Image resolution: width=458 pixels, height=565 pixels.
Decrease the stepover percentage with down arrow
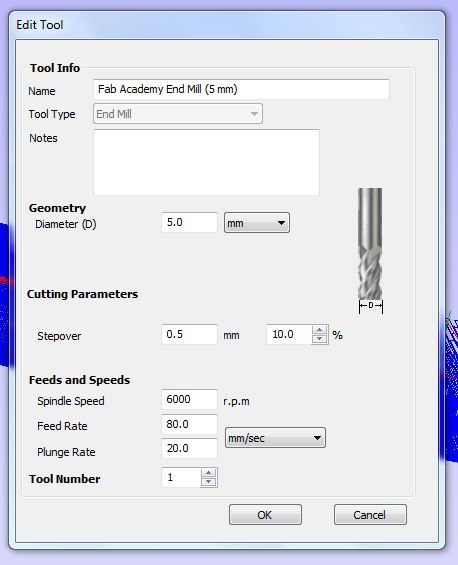point(319,339)
